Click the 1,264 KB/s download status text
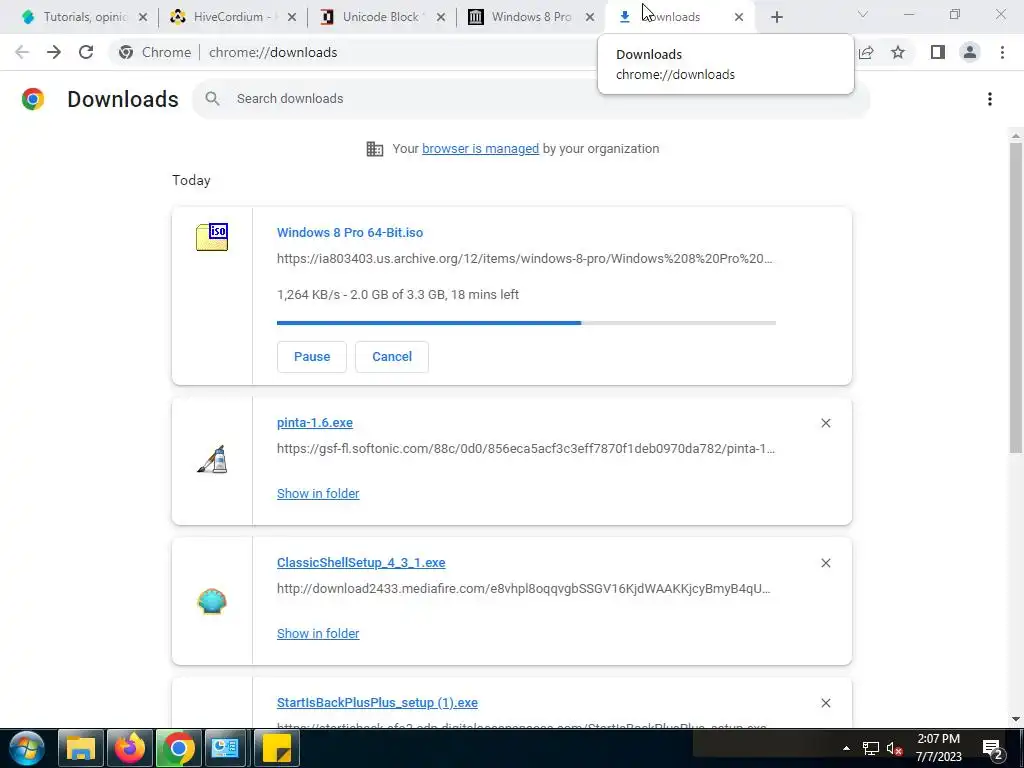Viewport: 1024px width, 768px height. click(398, 295)
